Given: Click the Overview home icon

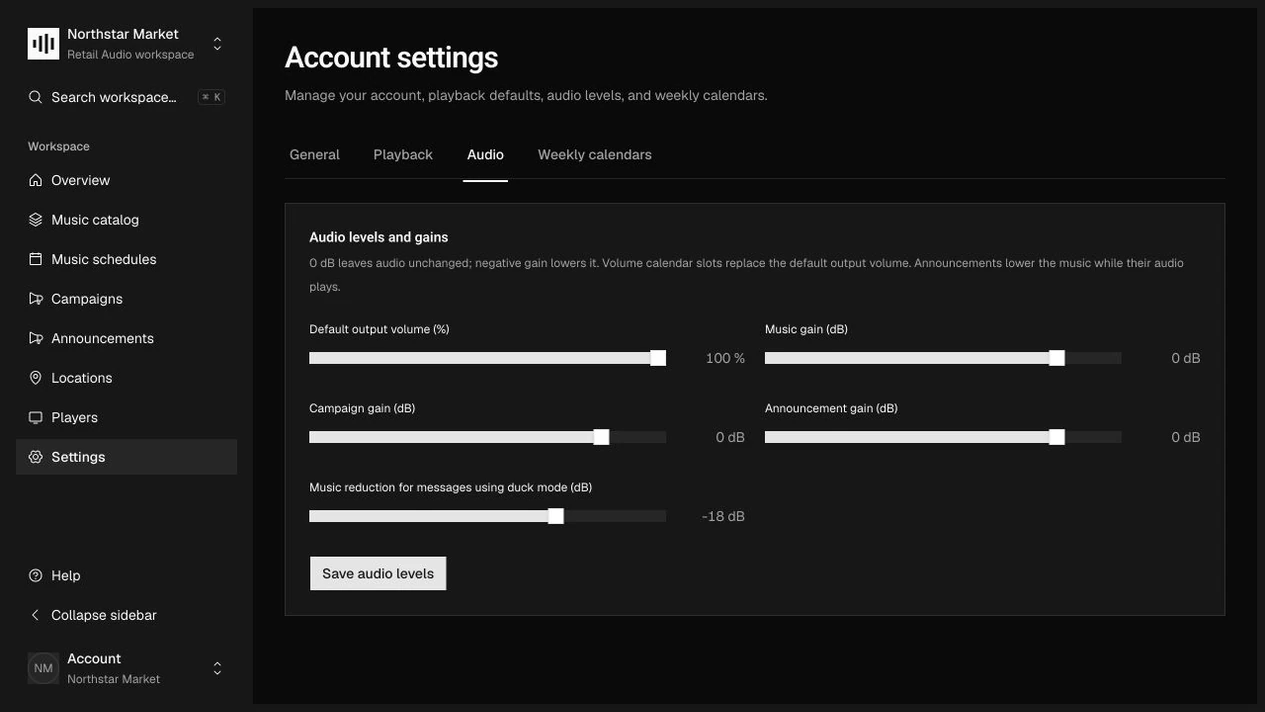Looking at the screenshot, I should (x=36, y=180).
